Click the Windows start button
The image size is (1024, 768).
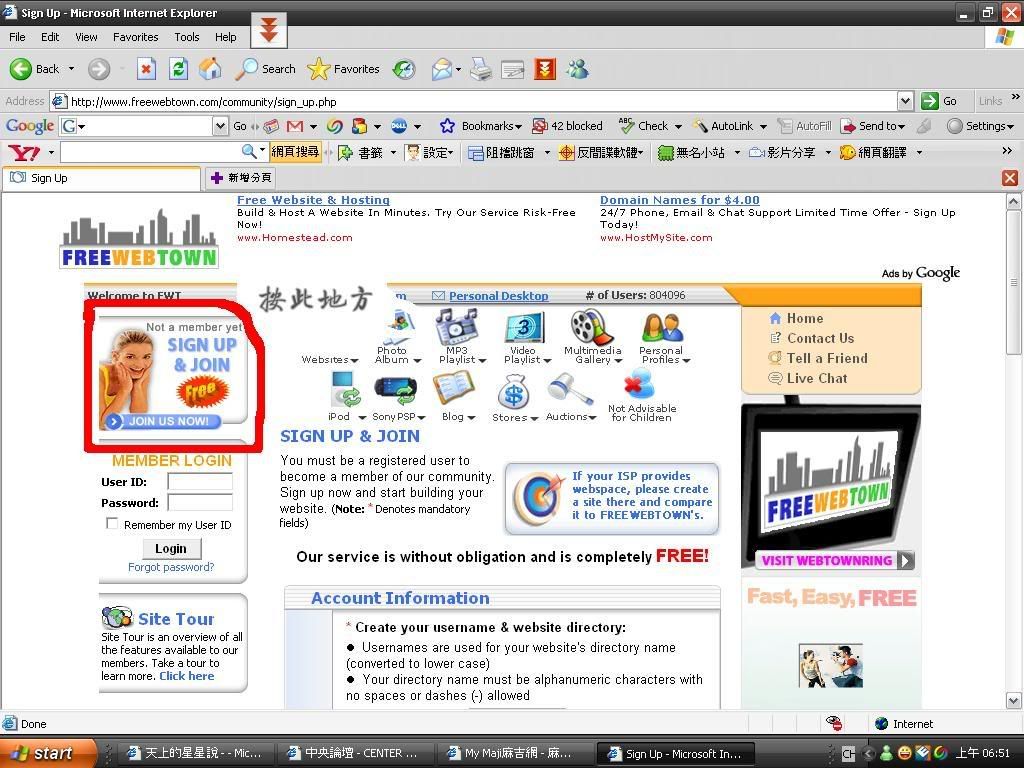(x=48, y=753)
